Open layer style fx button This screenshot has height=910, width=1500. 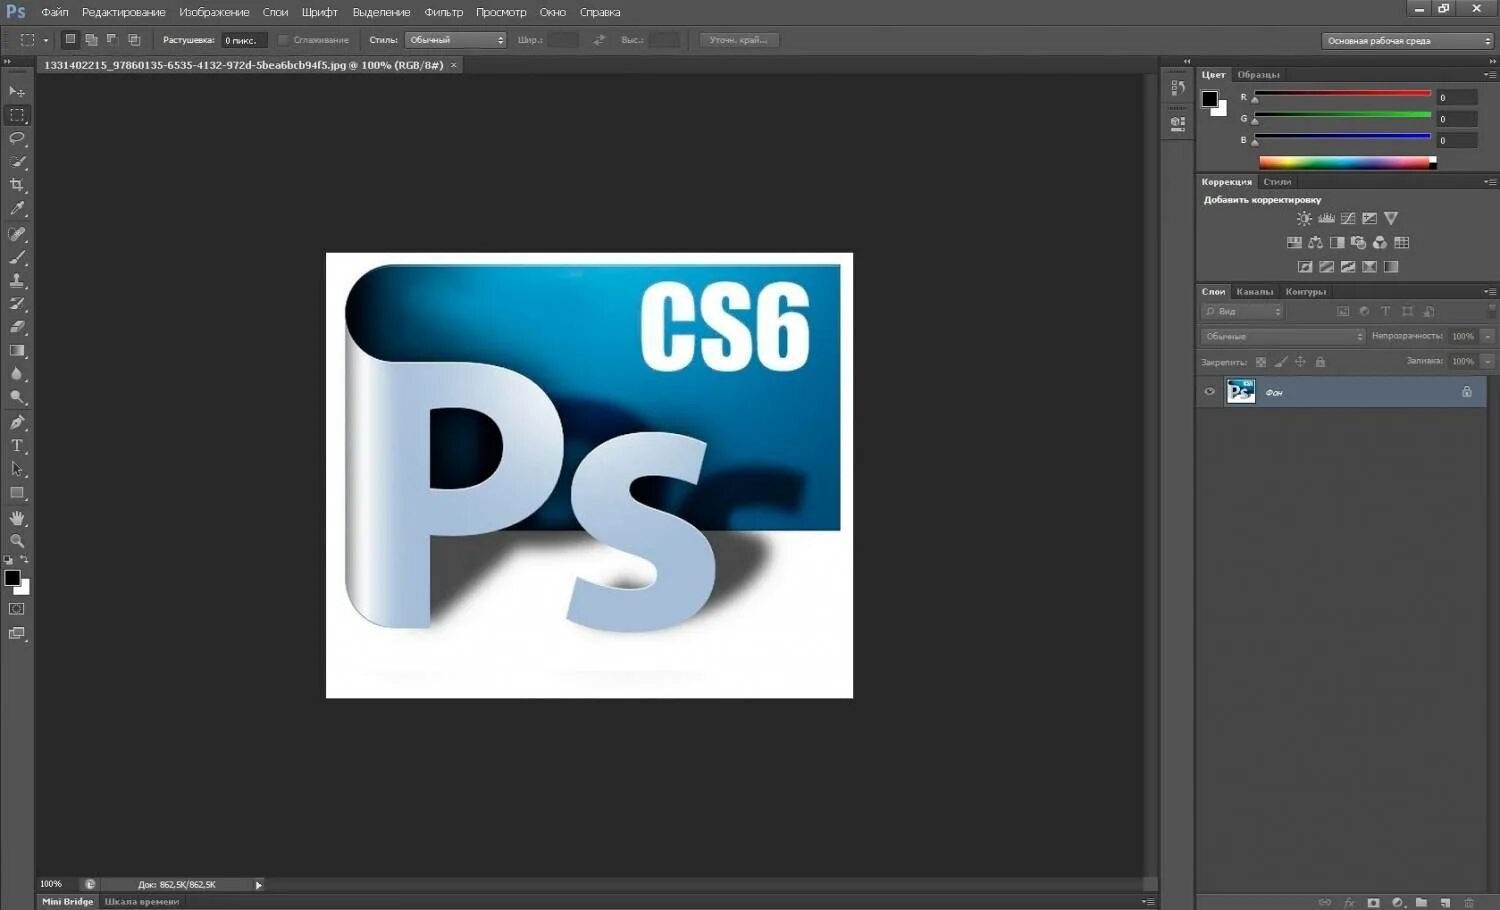pos(1349,902)
